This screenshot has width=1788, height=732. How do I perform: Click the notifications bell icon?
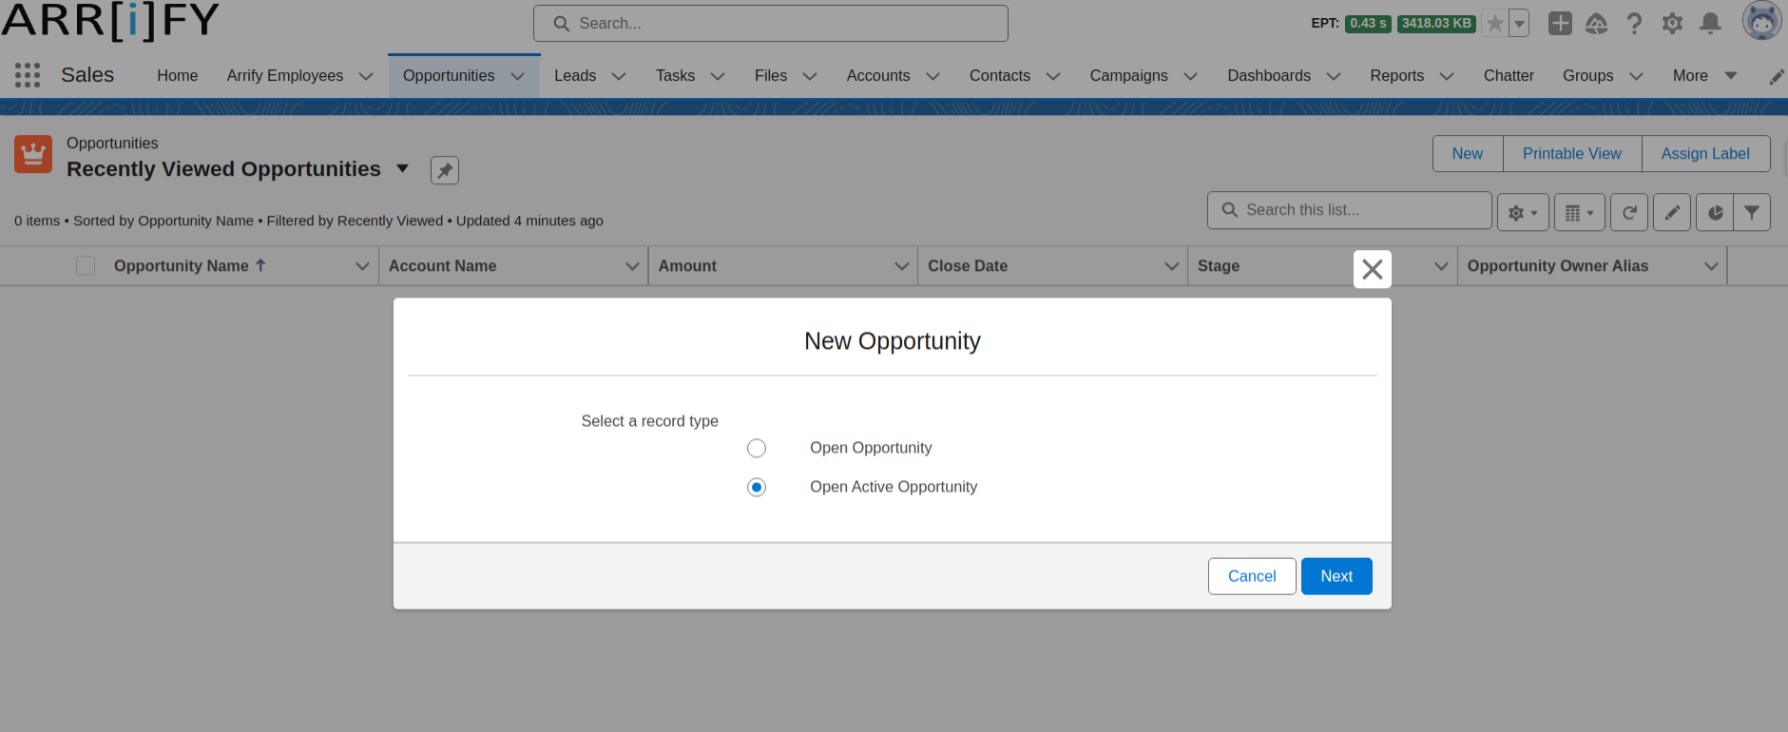click(1710, 23)
